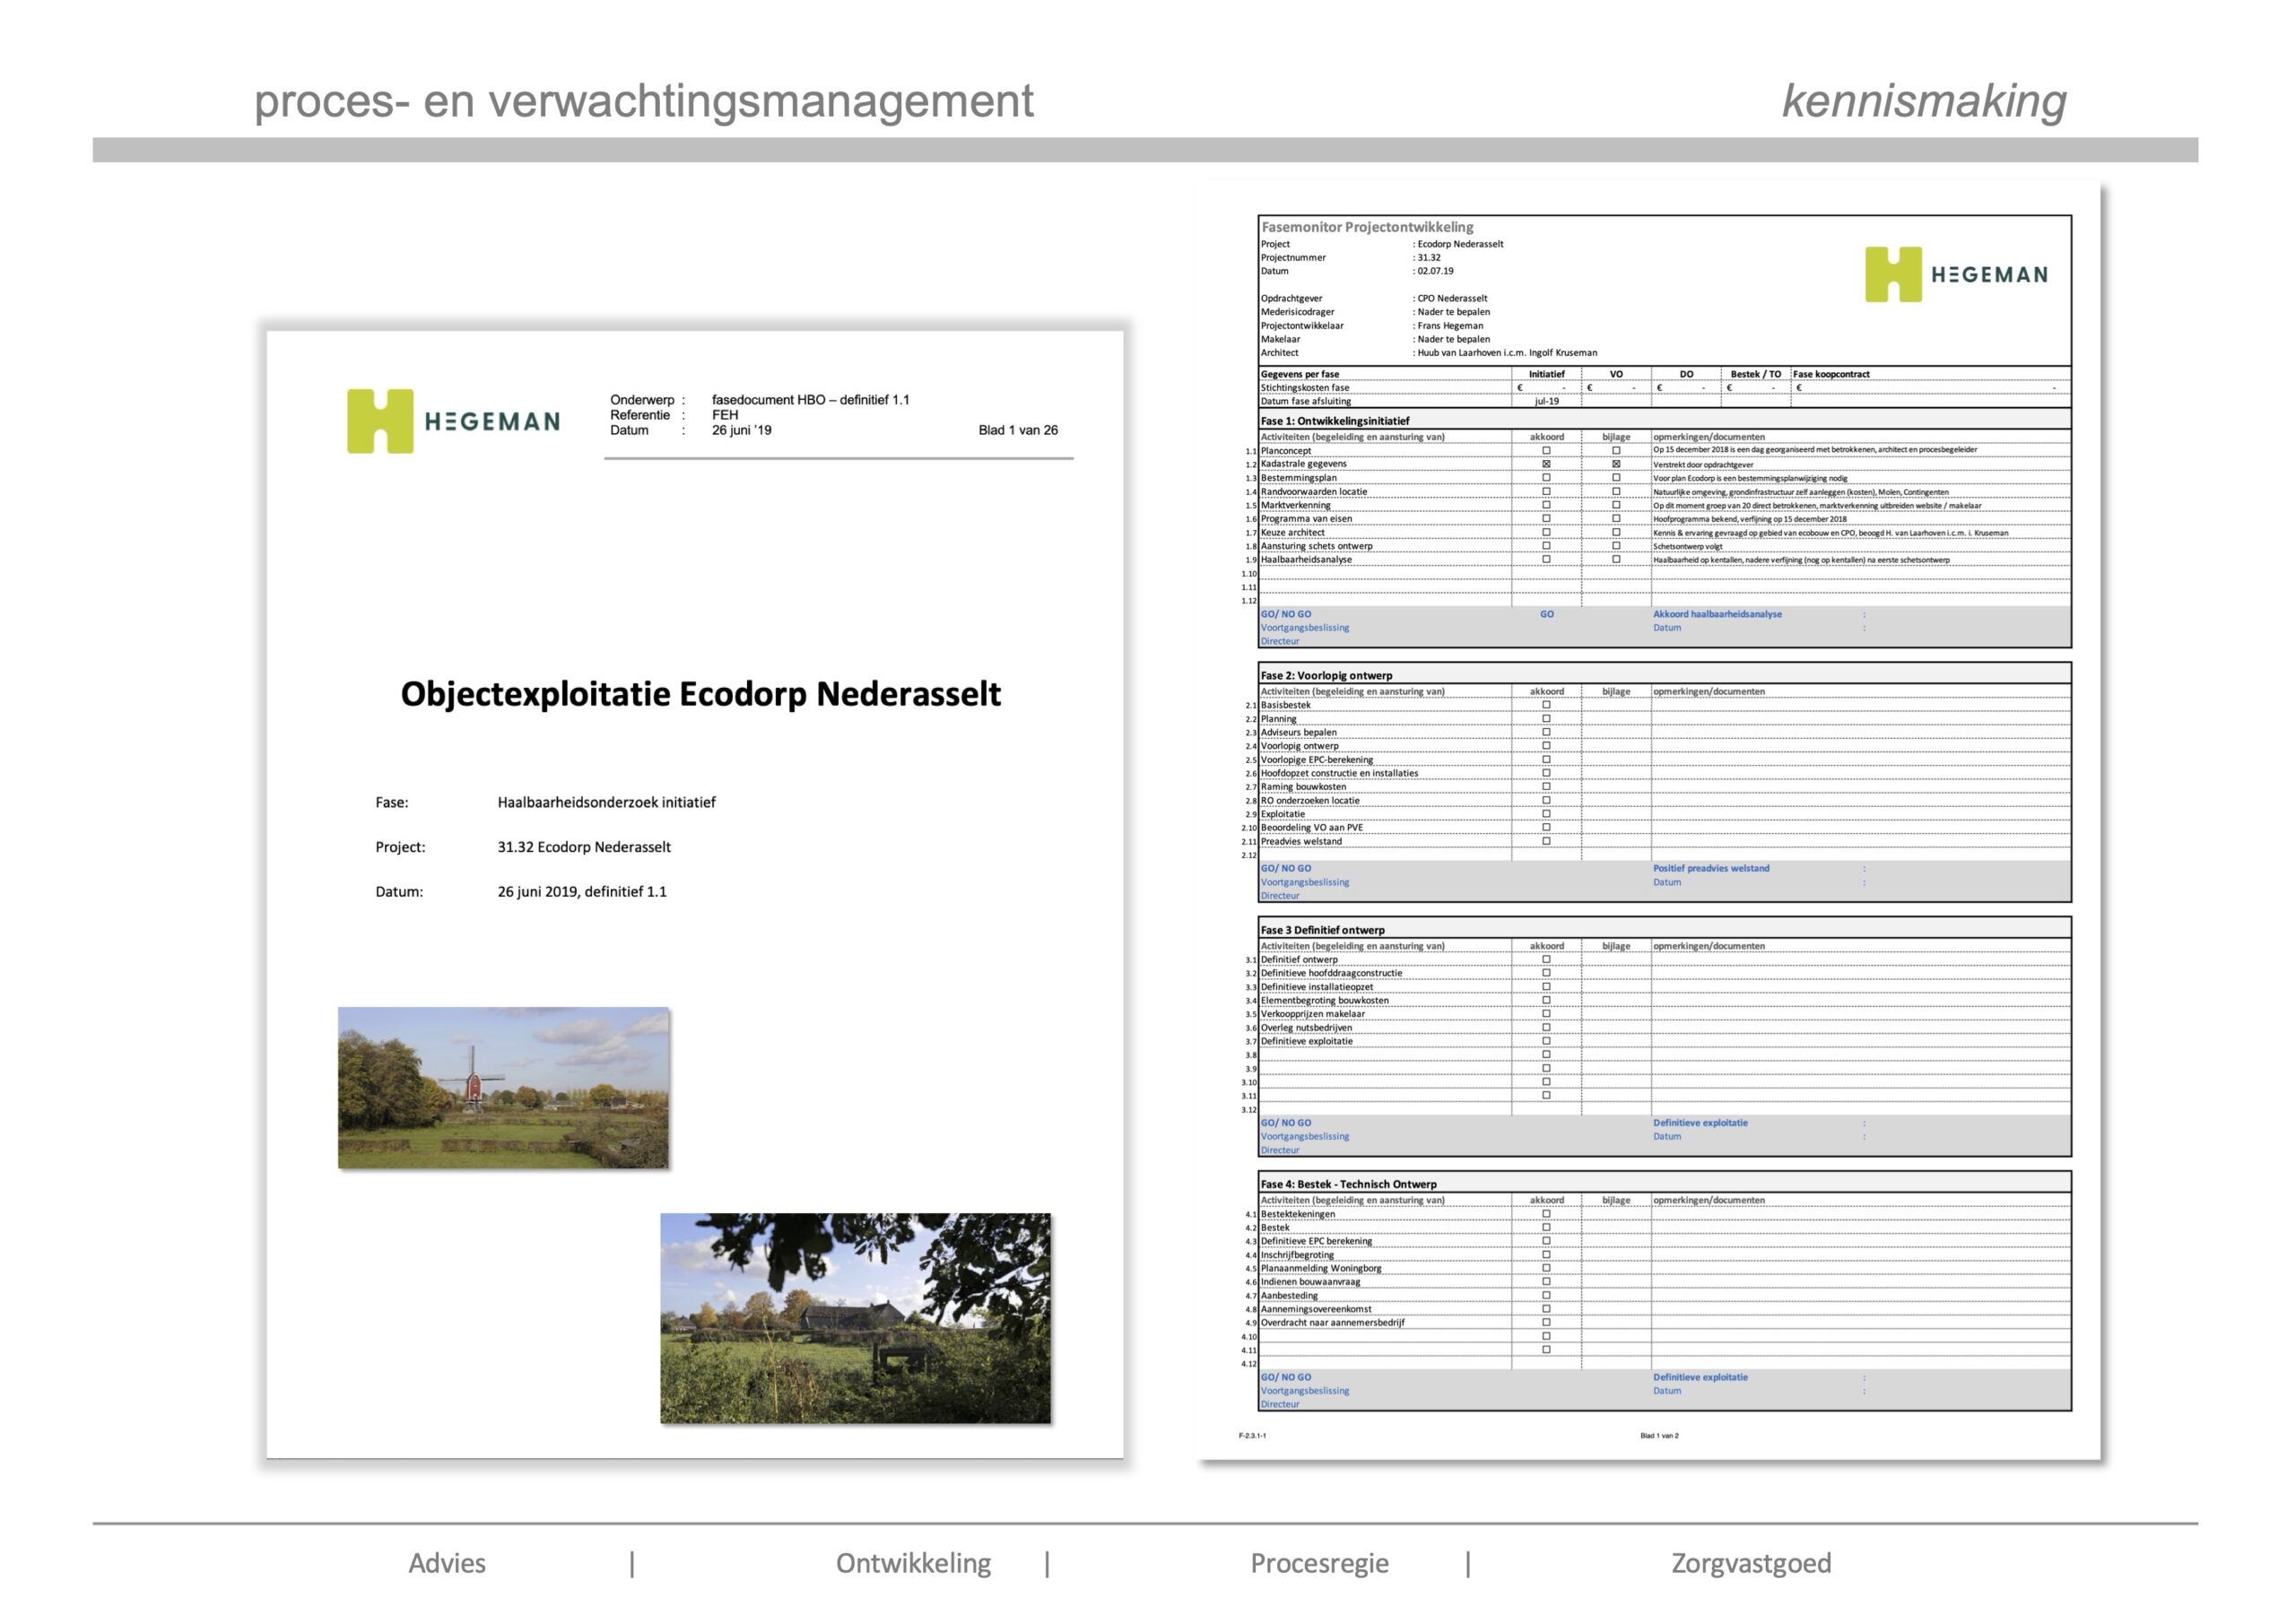Click the title 'Objectexploitatie Ecodorp Nederasselt'

(700, 694)
